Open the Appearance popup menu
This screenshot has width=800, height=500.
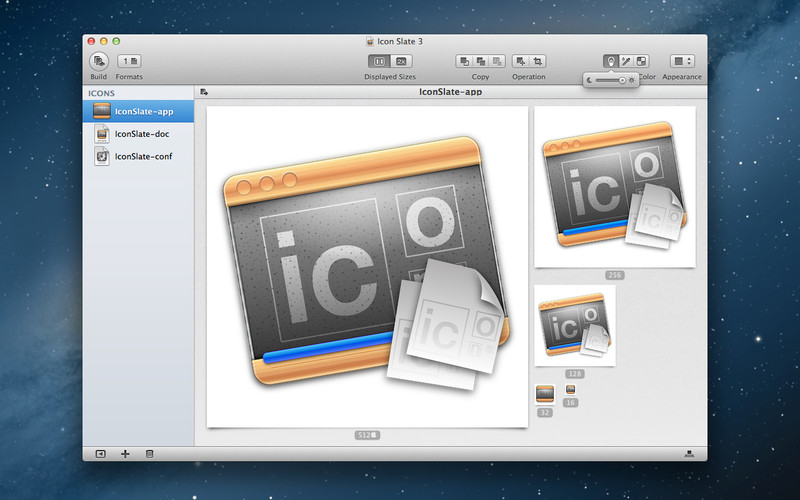pos(682,61)
